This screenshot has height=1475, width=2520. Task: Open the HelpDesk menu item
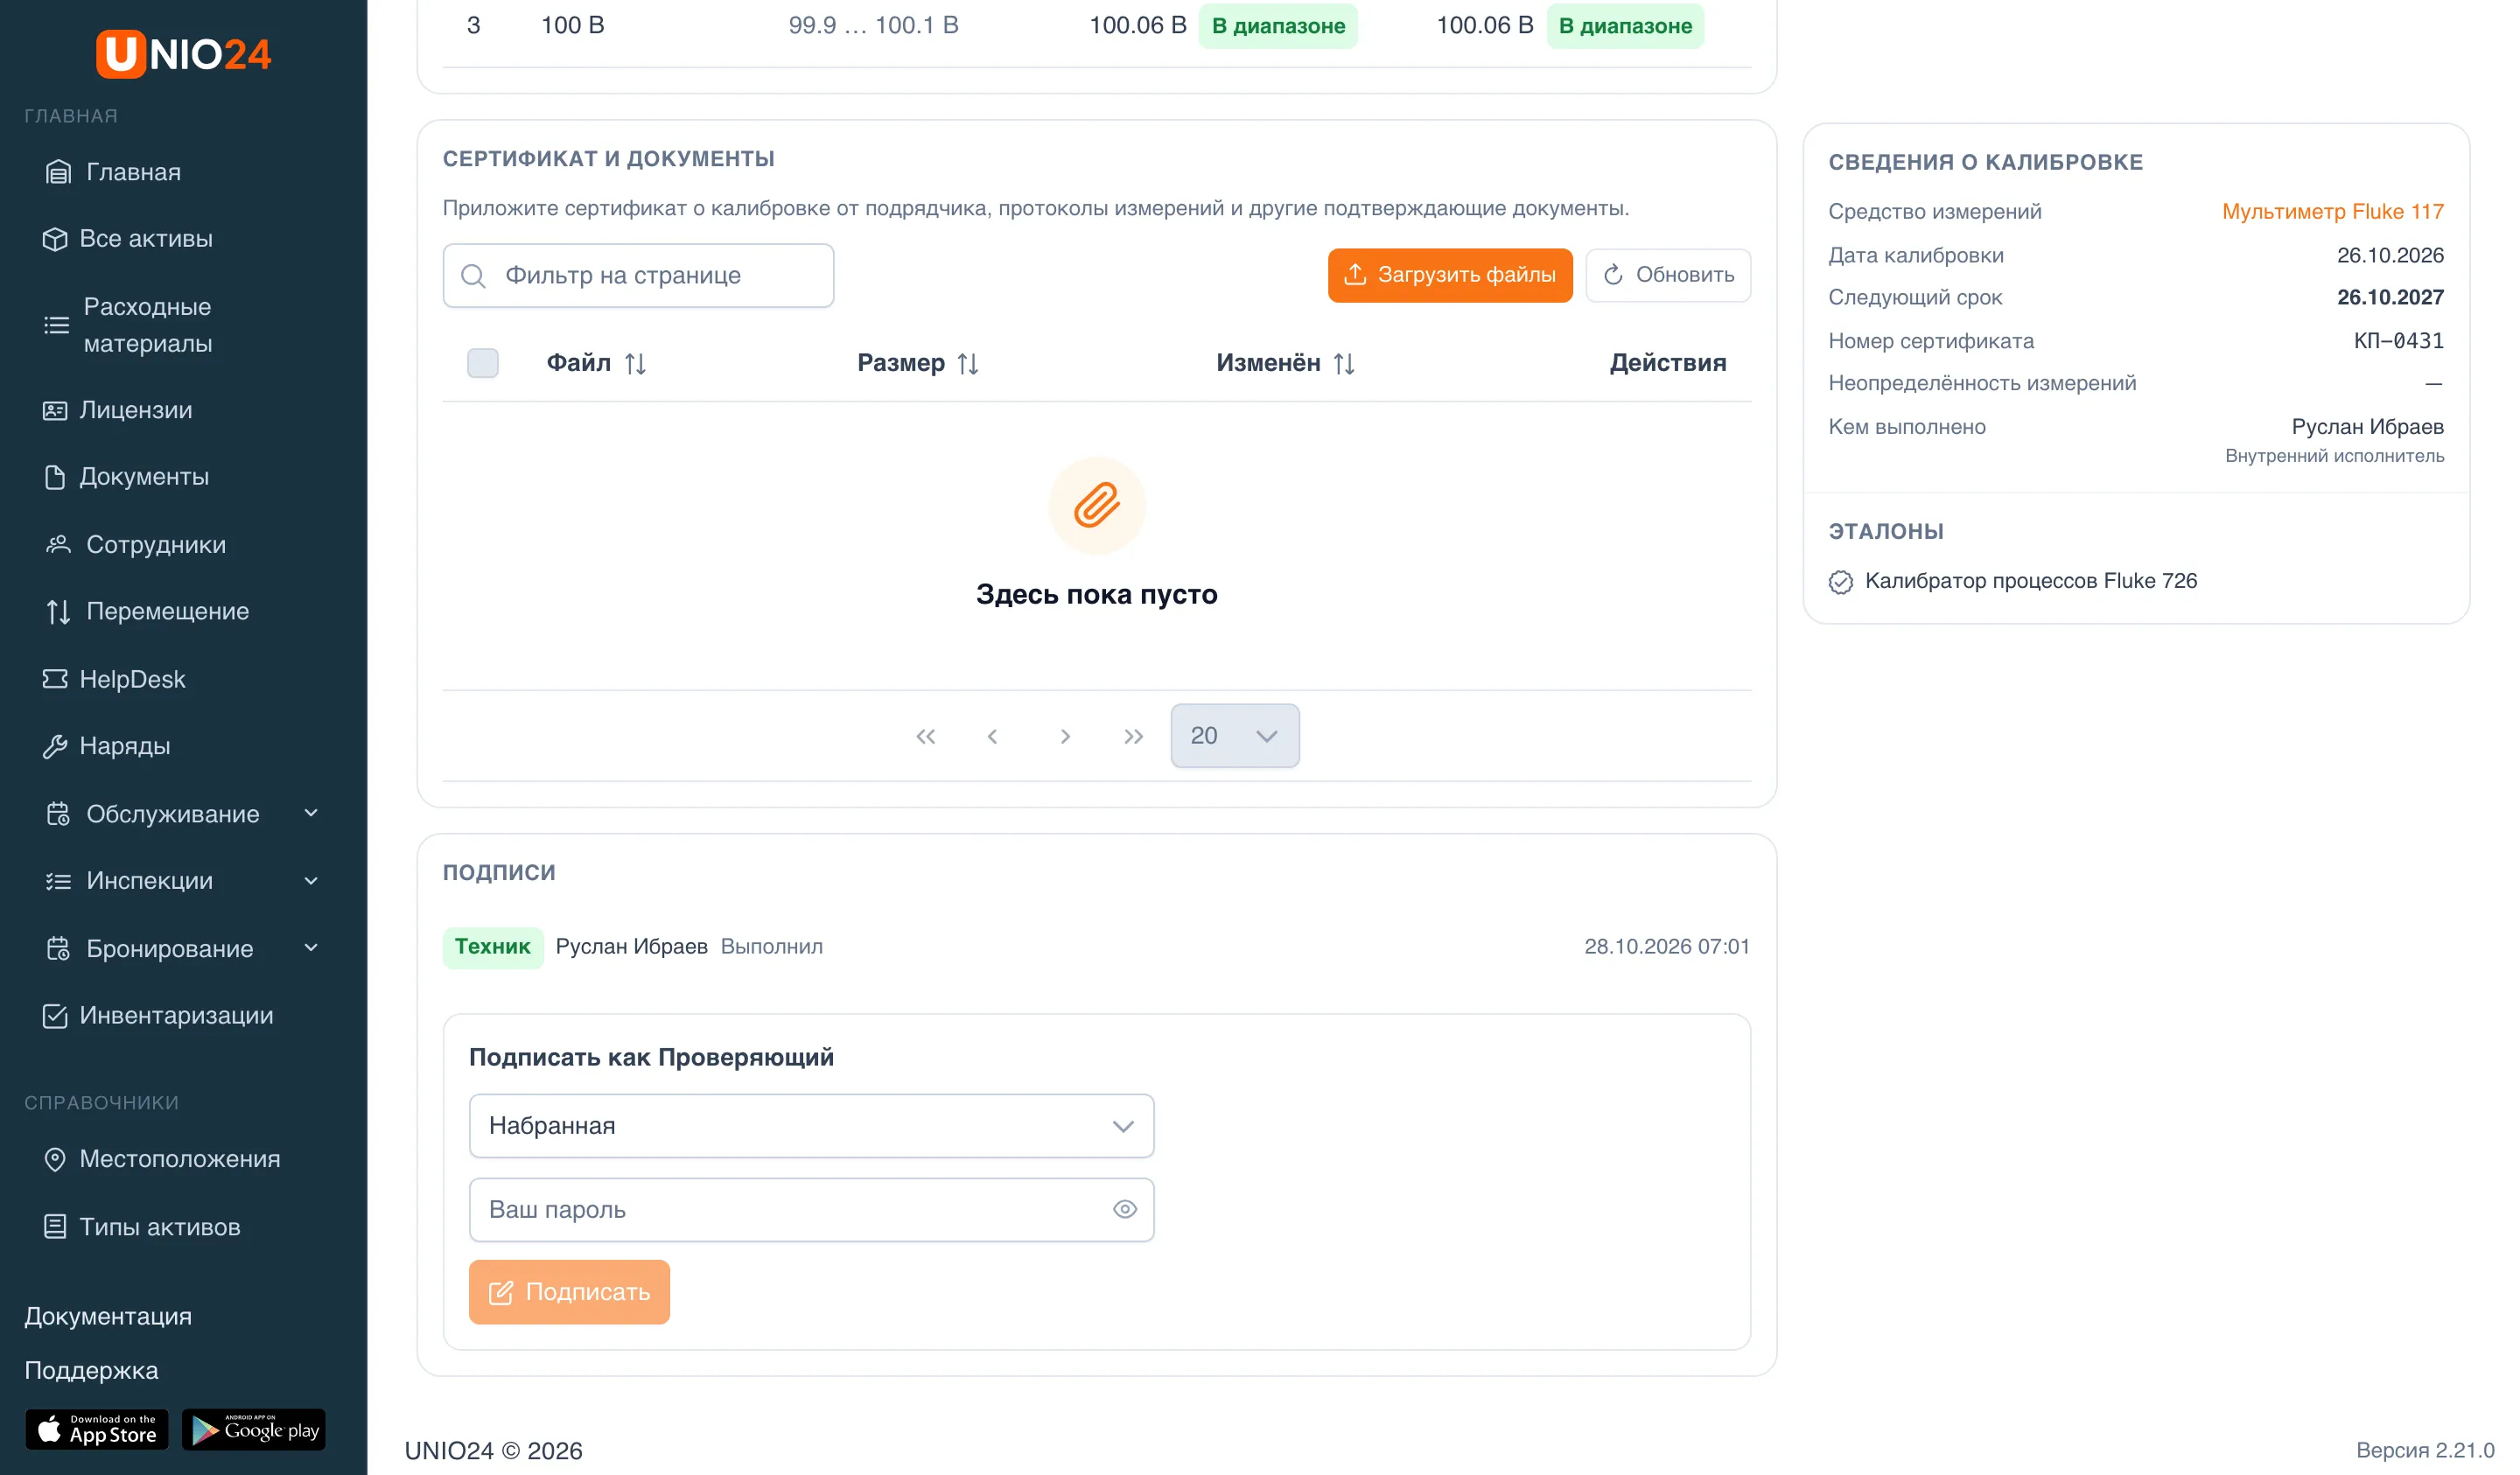132,679
